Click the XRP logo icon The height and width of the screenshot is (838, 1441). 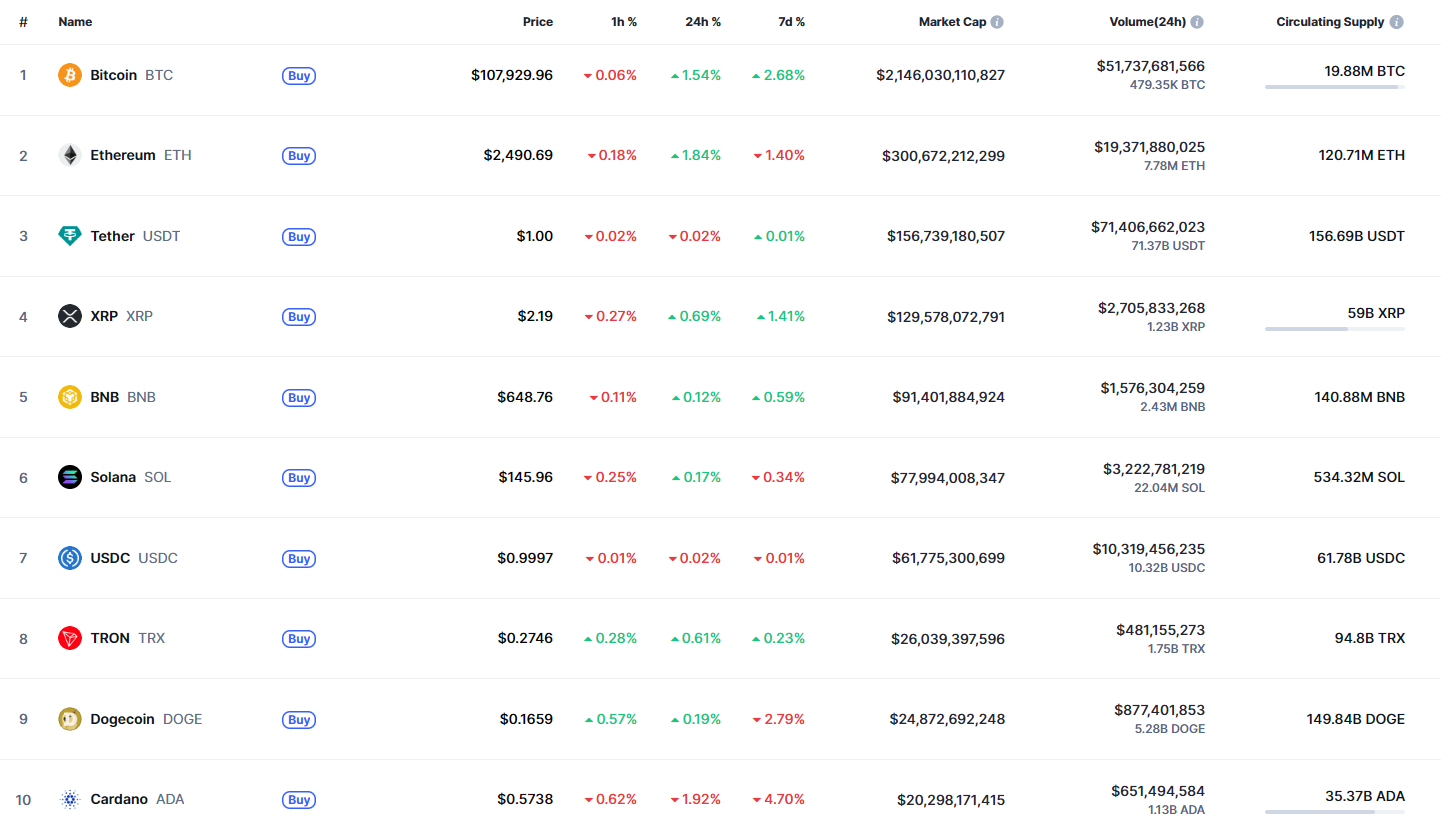70,316
